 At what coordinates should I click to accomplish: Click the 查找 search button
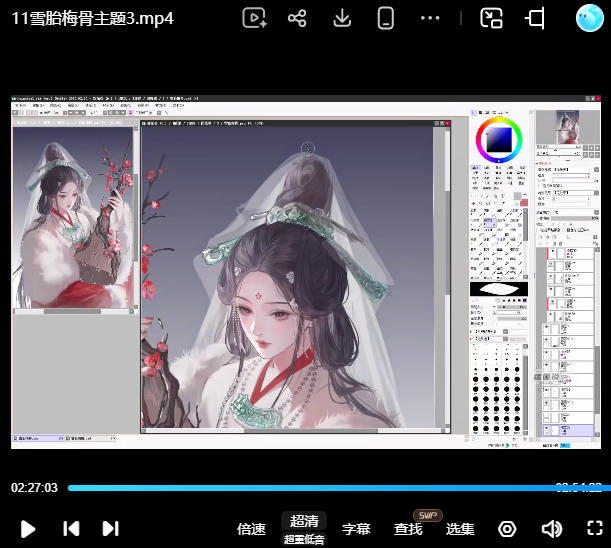coord(408,529)
